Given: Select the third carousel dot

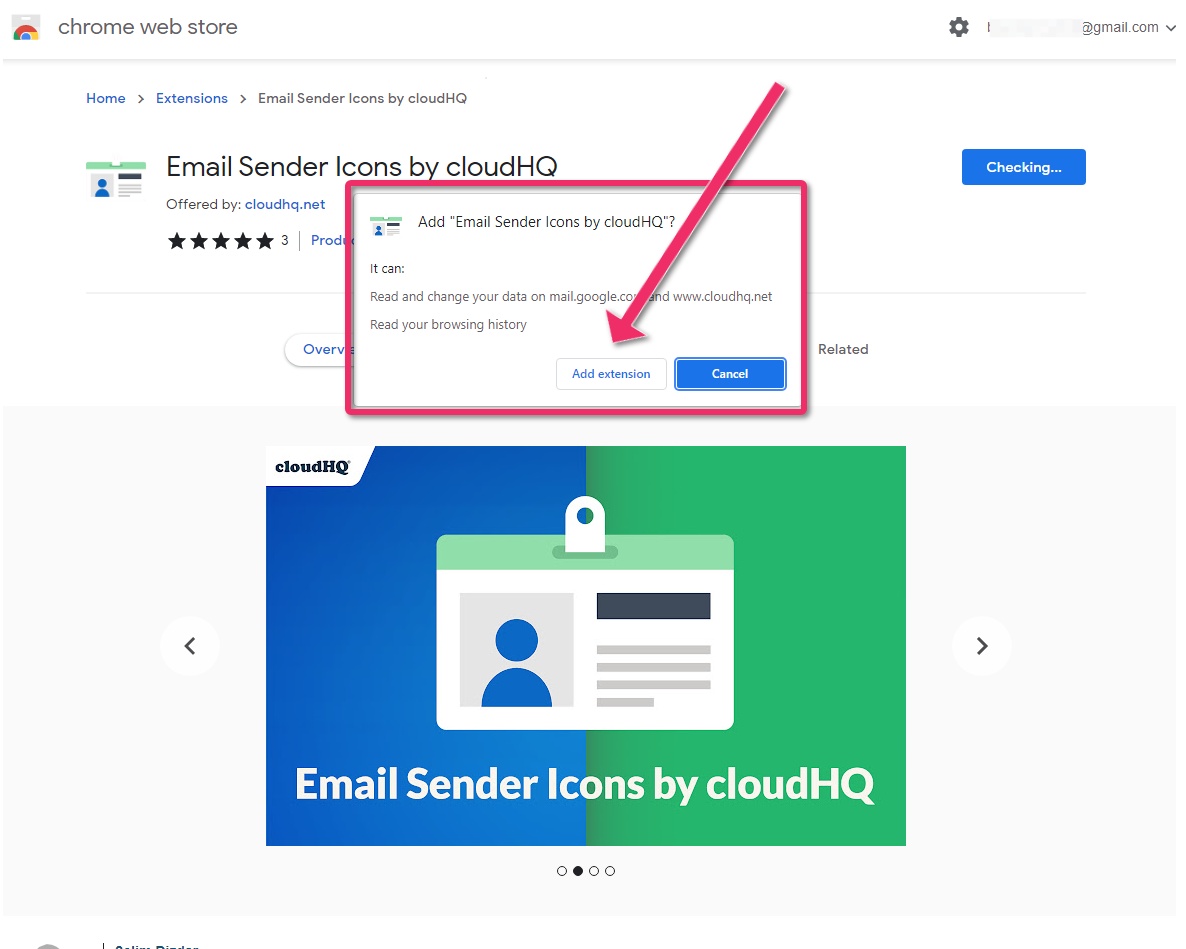Looking at the screenshot, I should coord(594,871).
